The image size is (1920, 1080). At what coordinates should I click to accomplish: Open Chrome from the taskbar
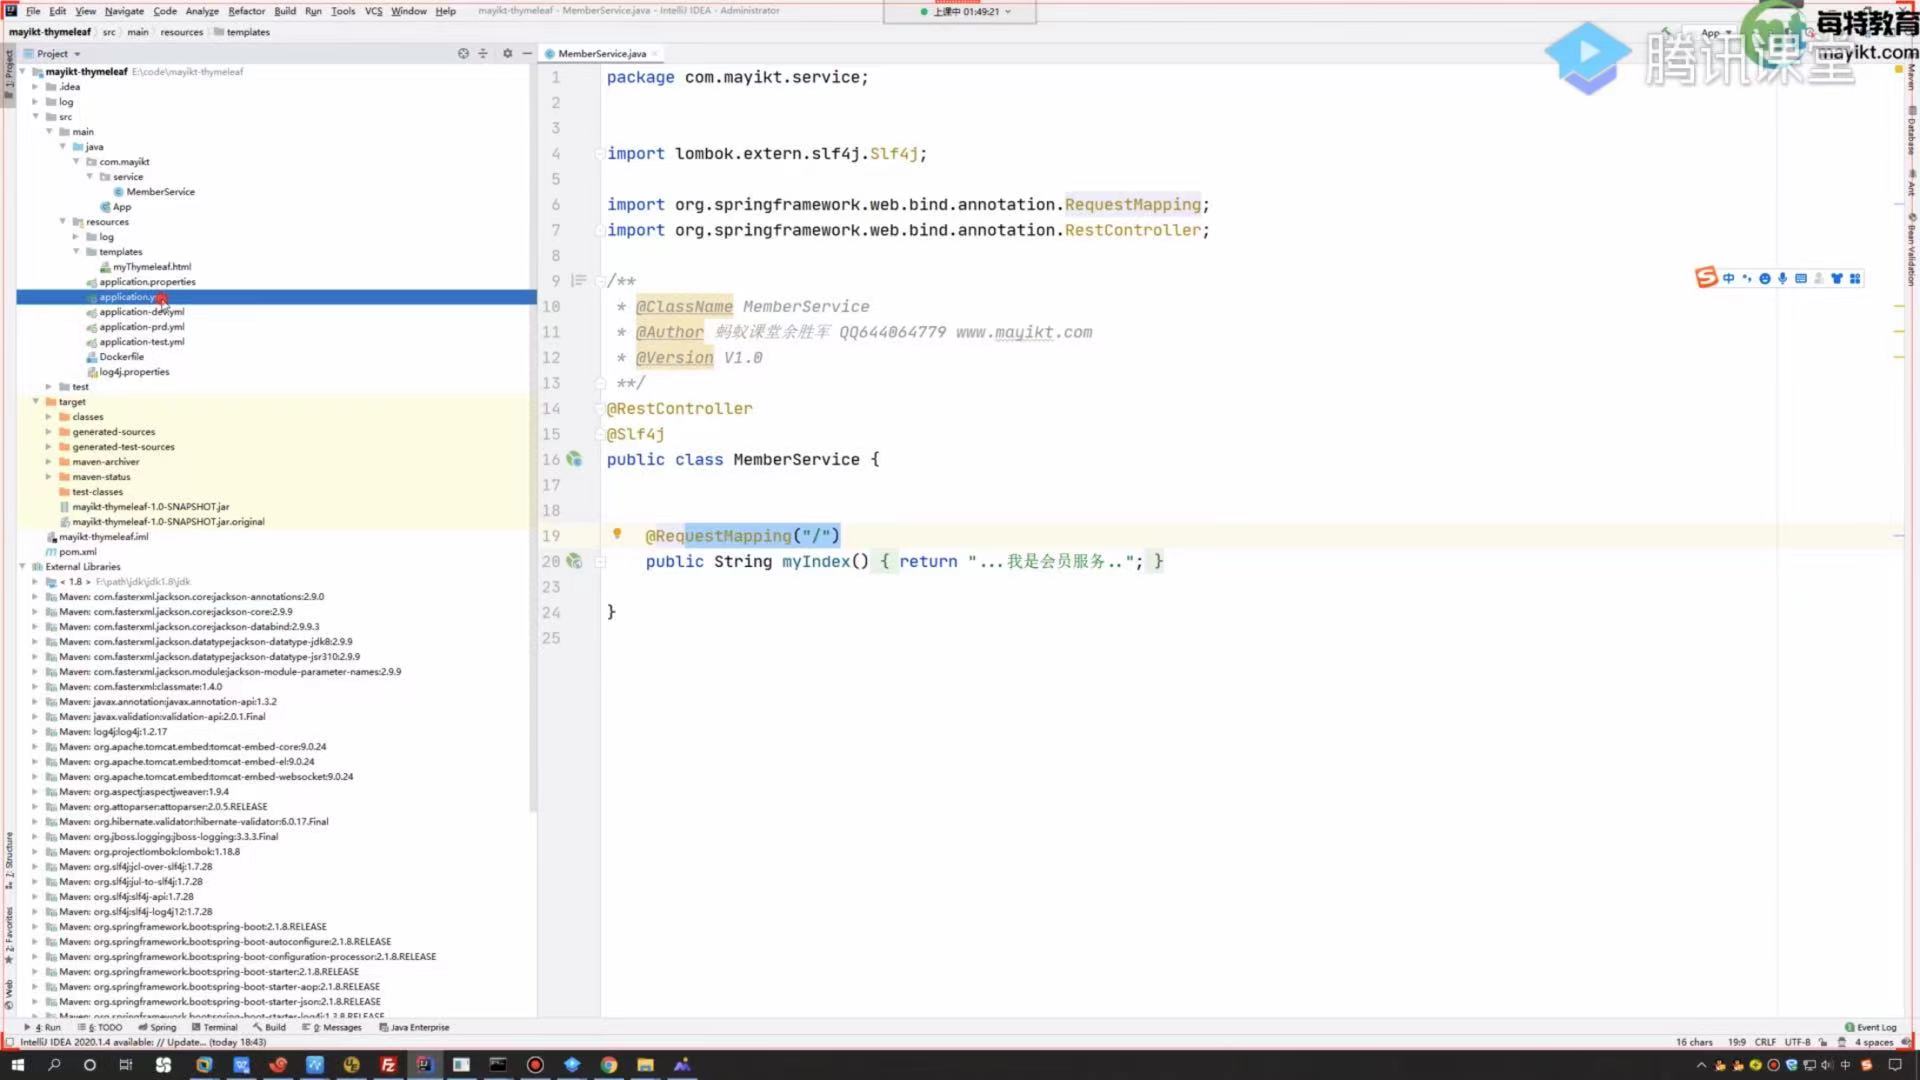pyautogui.click(x=608, y=1065)
